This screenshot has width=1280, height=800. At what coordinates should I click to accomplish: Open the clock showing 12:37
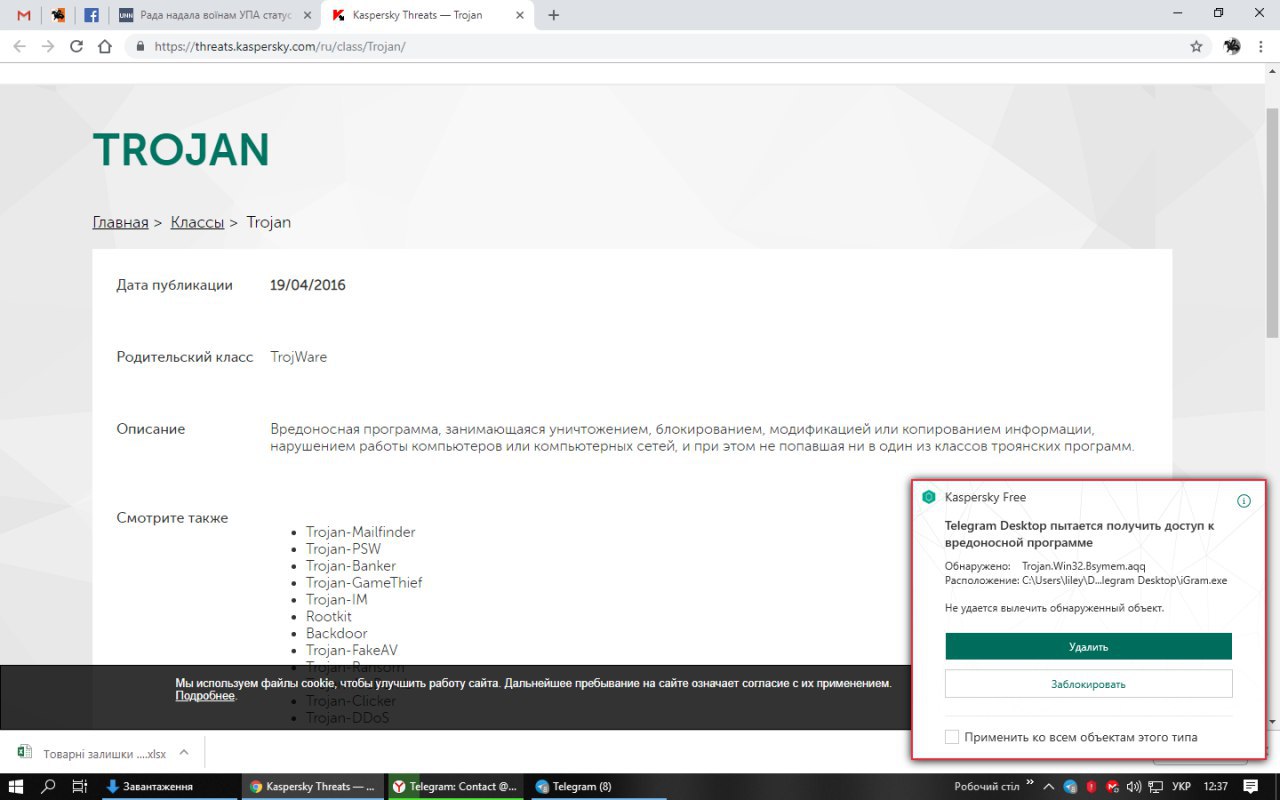point(1216,786)
